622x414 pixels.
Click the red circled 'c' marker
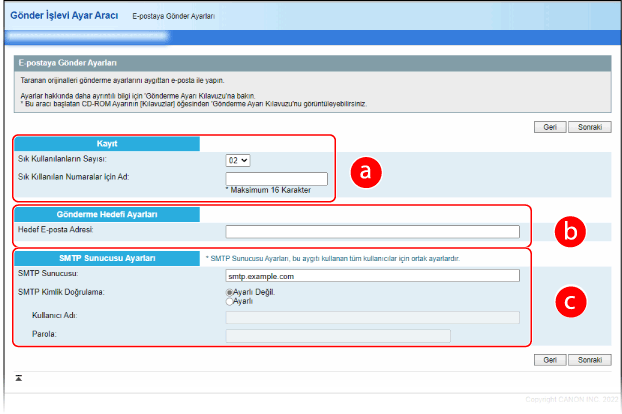click(x=571, y=300)
